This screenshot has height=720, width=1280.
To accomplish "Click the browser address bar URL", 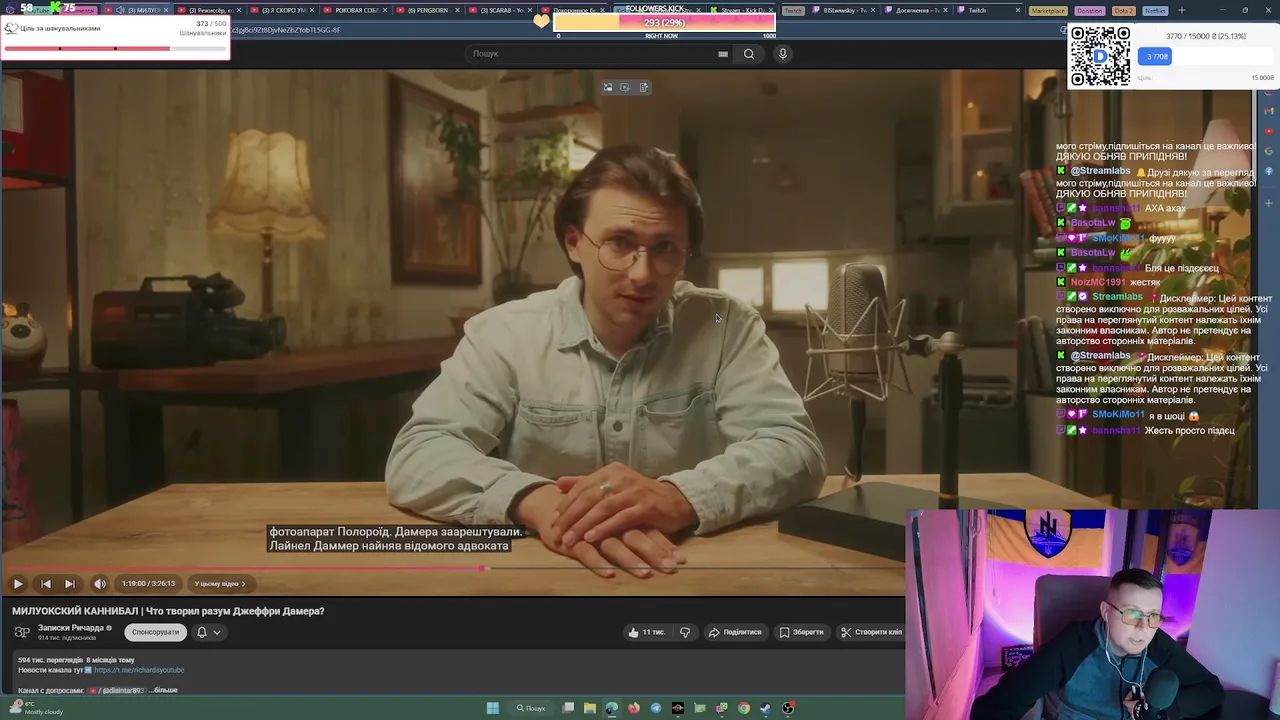I will click(x=286, y=30).
